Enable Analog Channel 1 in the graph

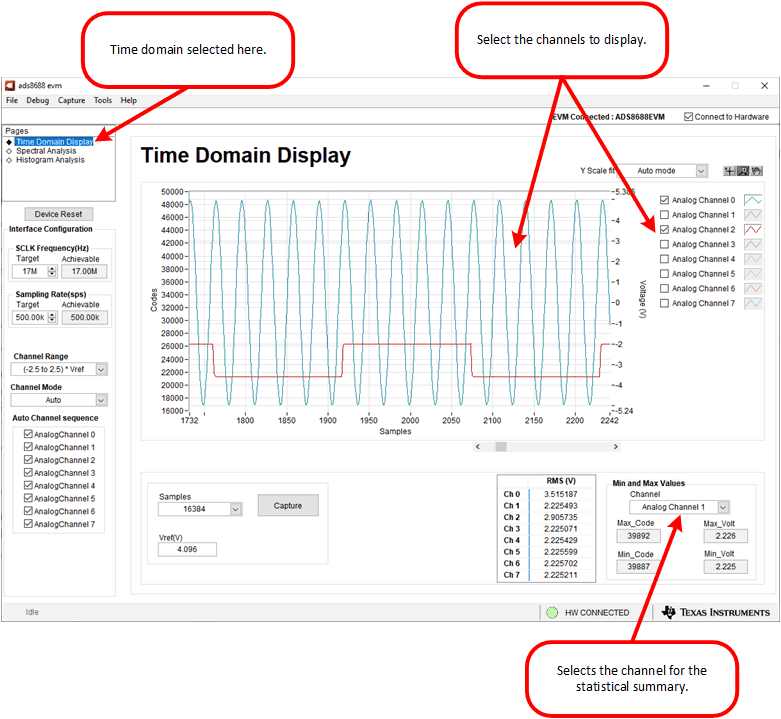coord(665,215)
